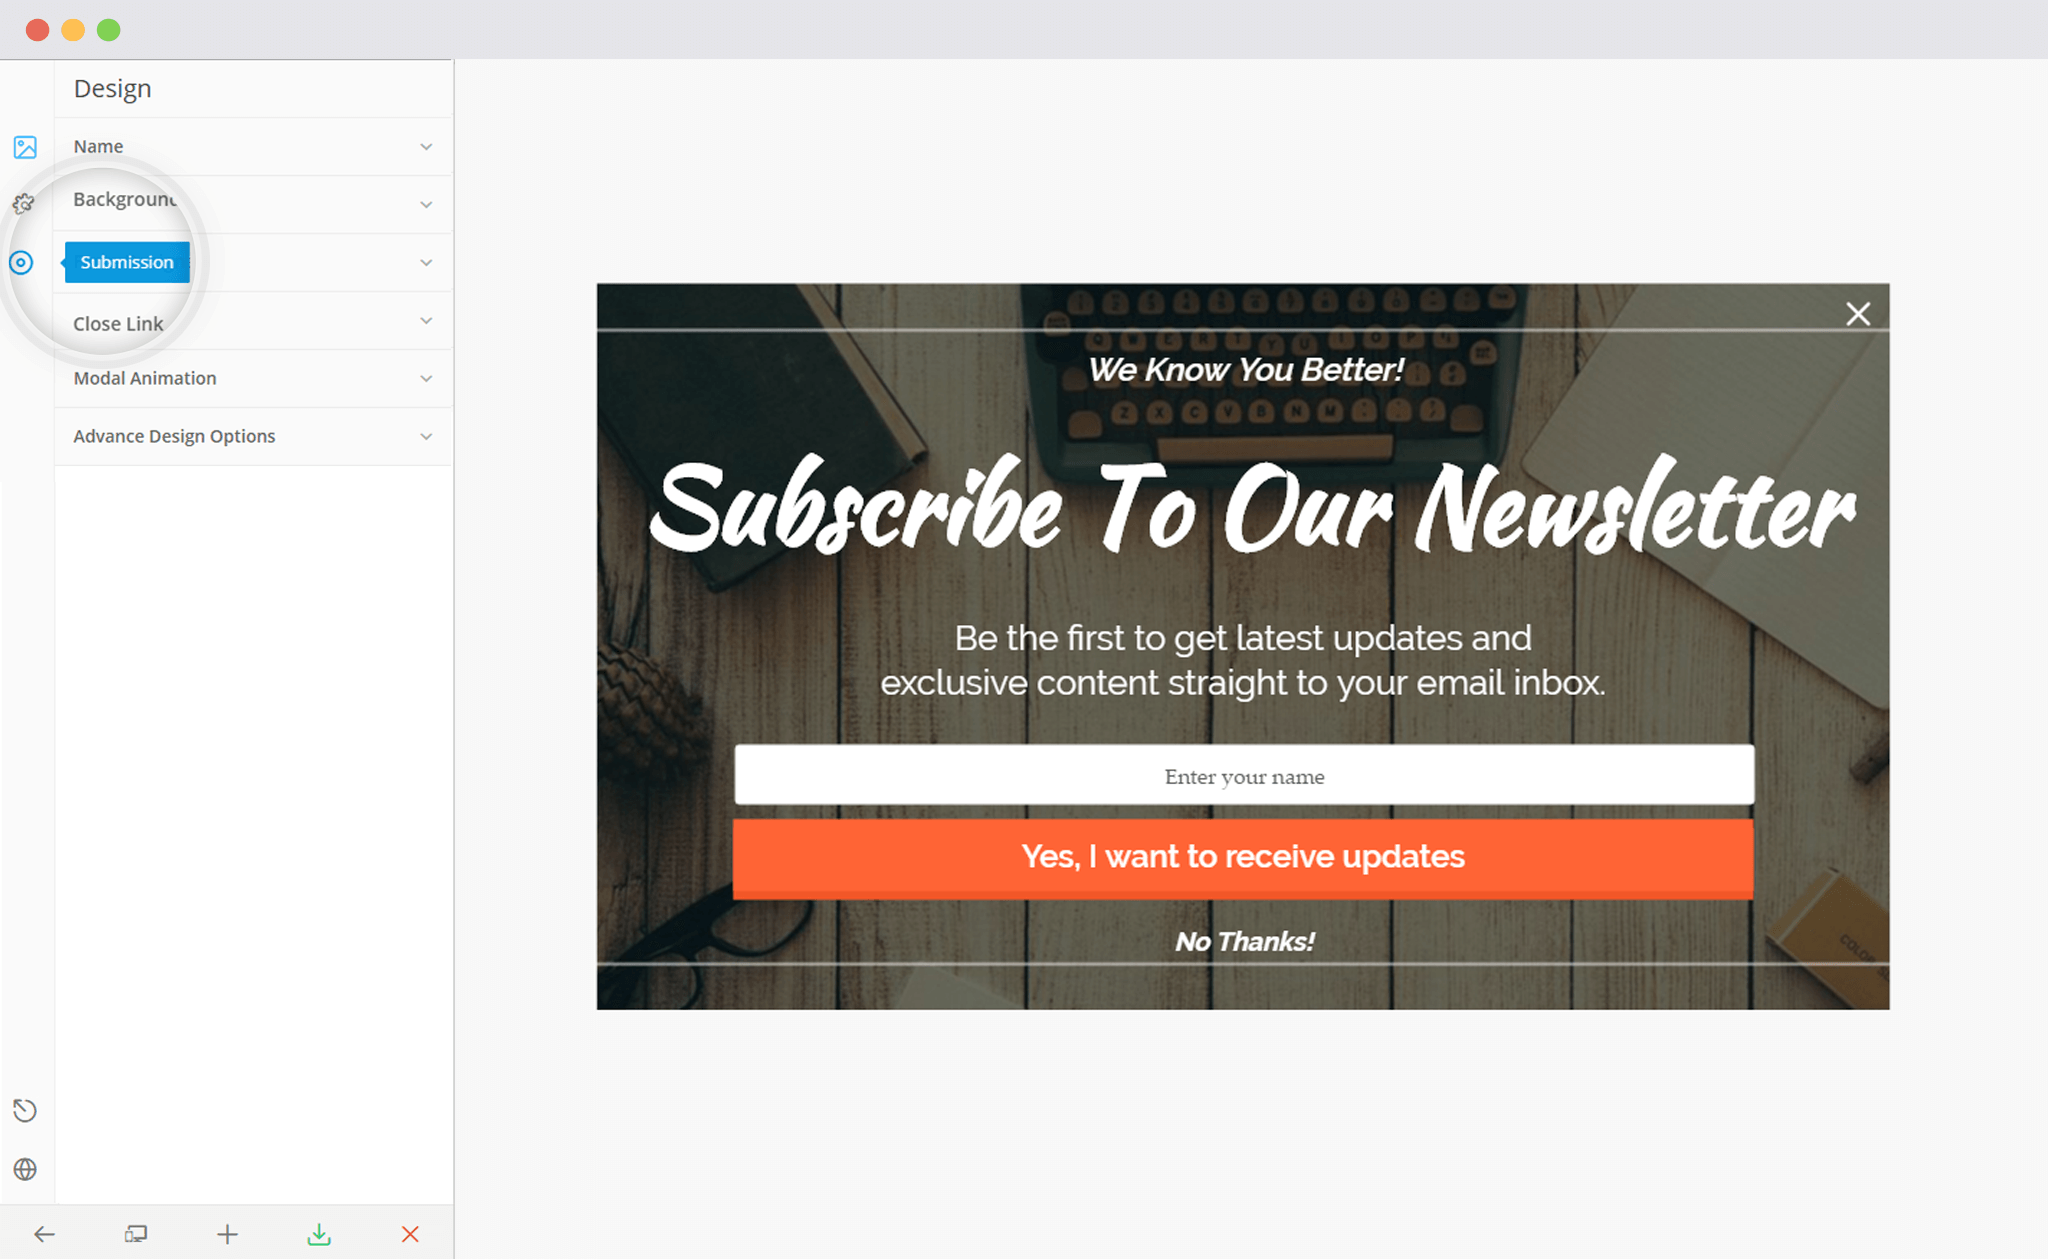Viewport: 2048px width, 1259px height.
Task: Select the Submission target icon in sidebar
Action: click(21, 263)
